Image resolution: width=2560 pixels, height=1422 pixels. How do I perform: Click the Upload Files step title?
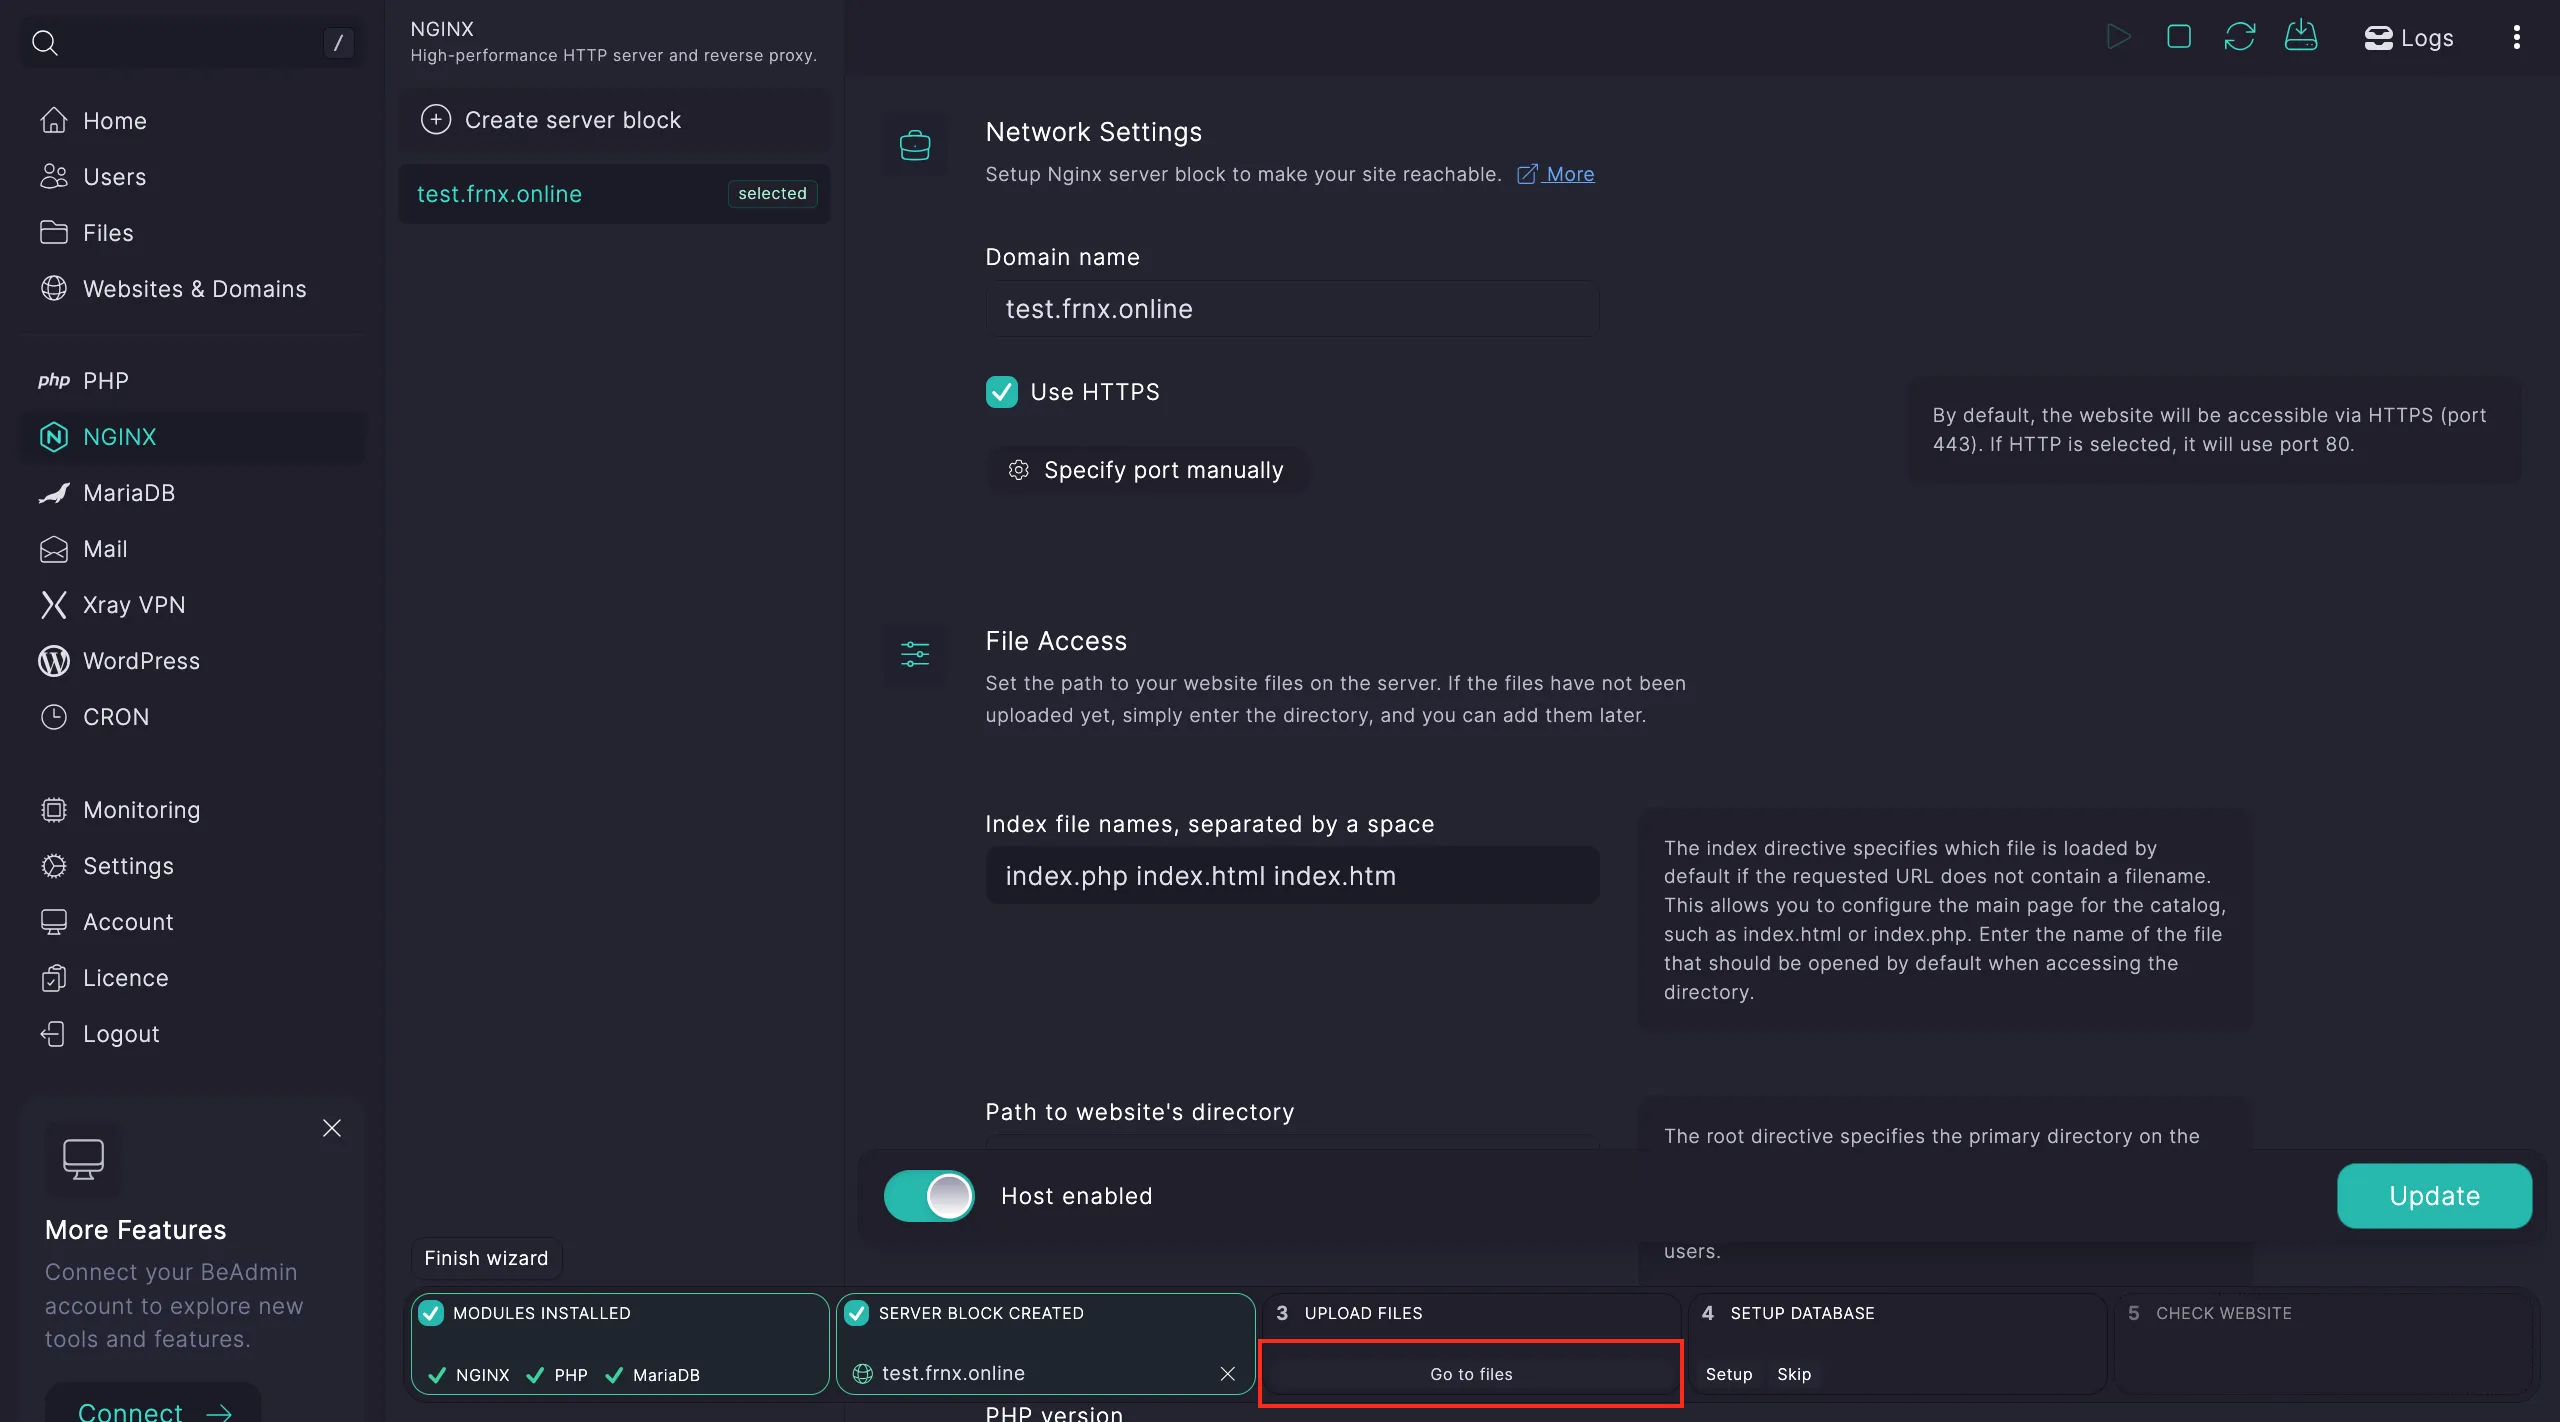pos(1363,1313)
